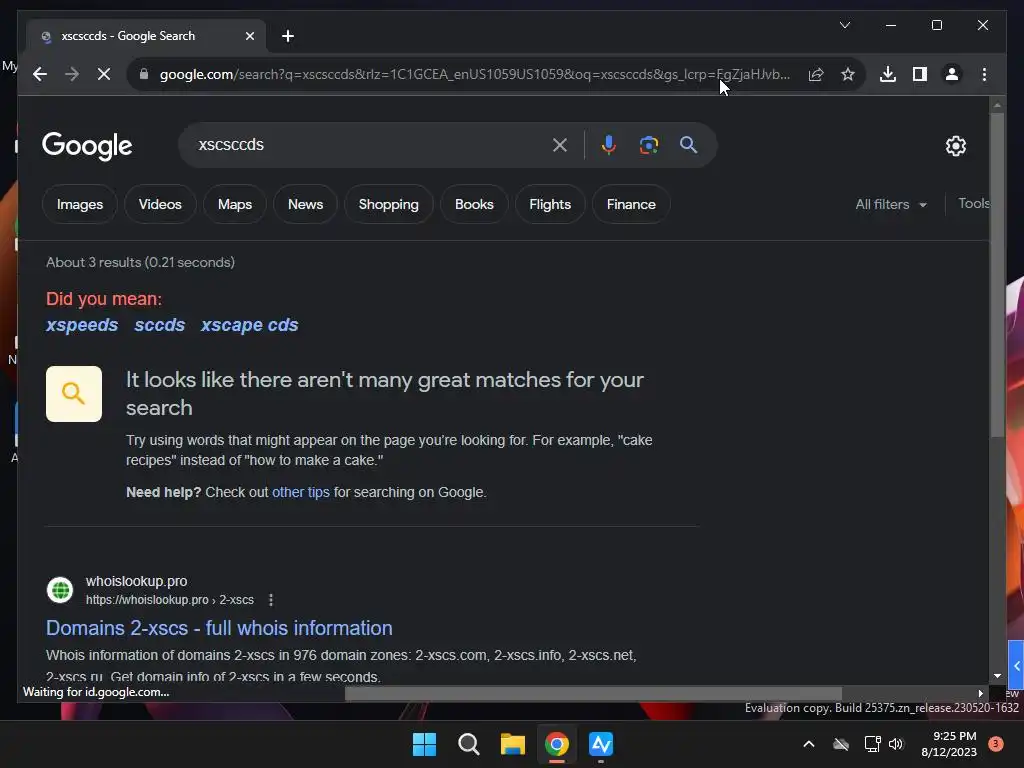This screenshot has width=1024, height=768.
Task: Show hidden system tray icons
Action: (808, 744)
